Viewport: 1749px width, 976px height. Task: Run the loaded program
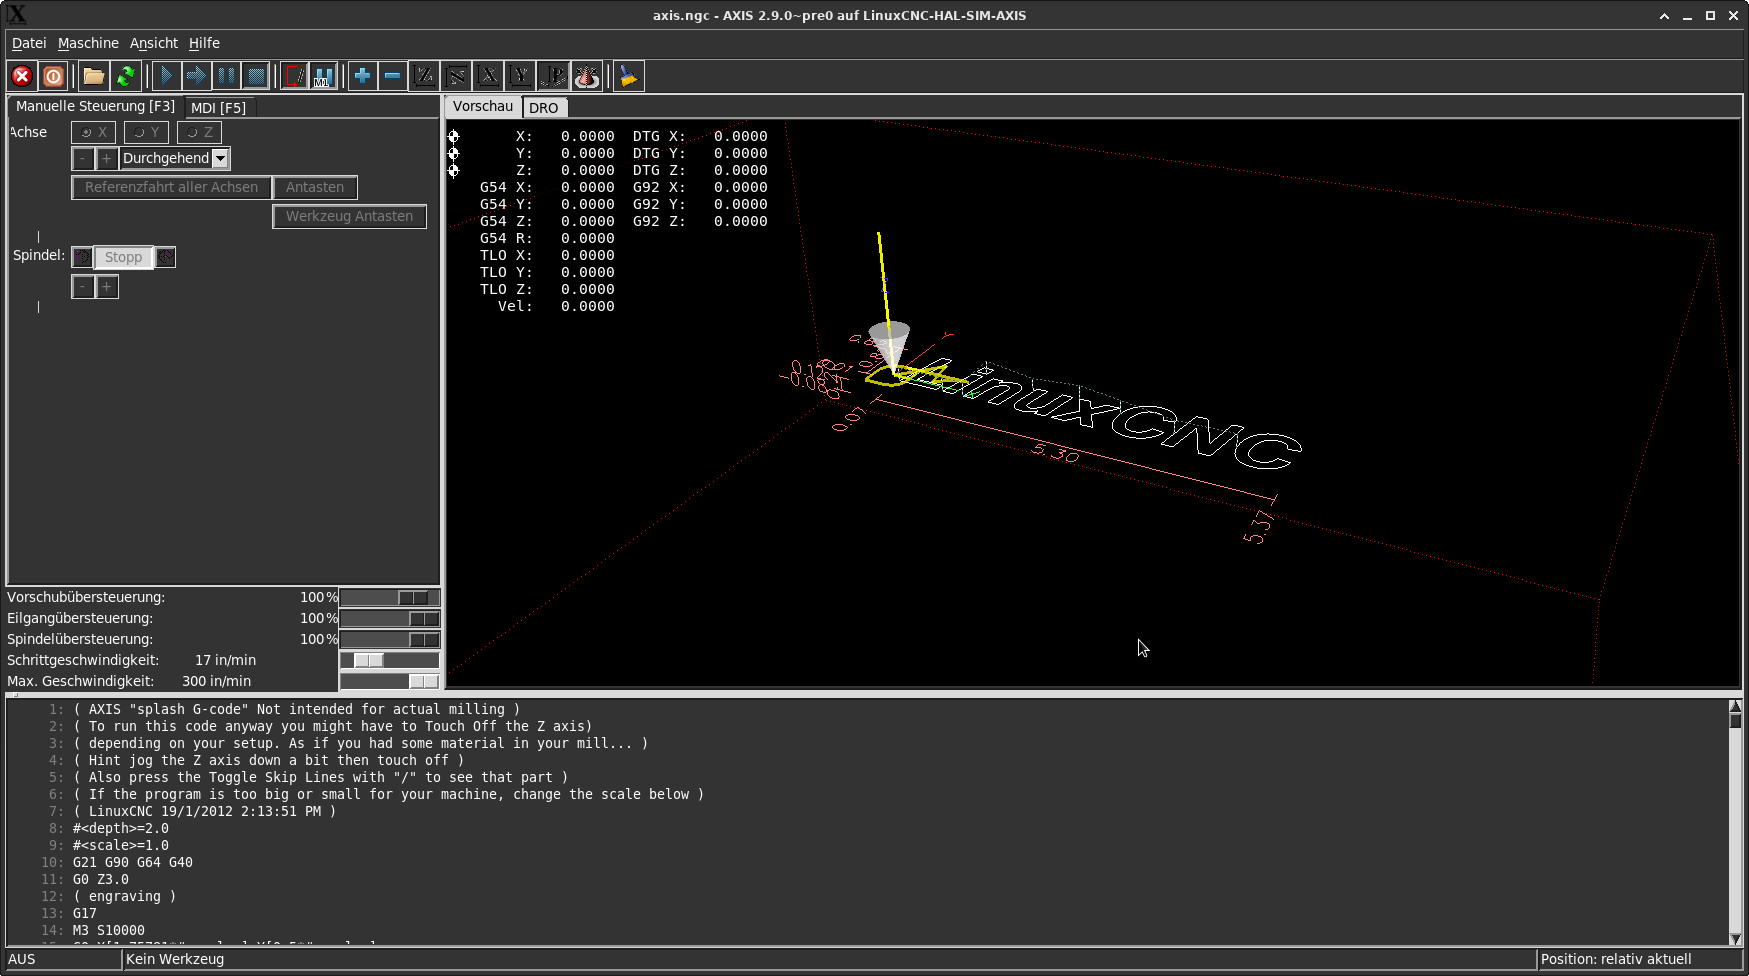coord(166,76)
